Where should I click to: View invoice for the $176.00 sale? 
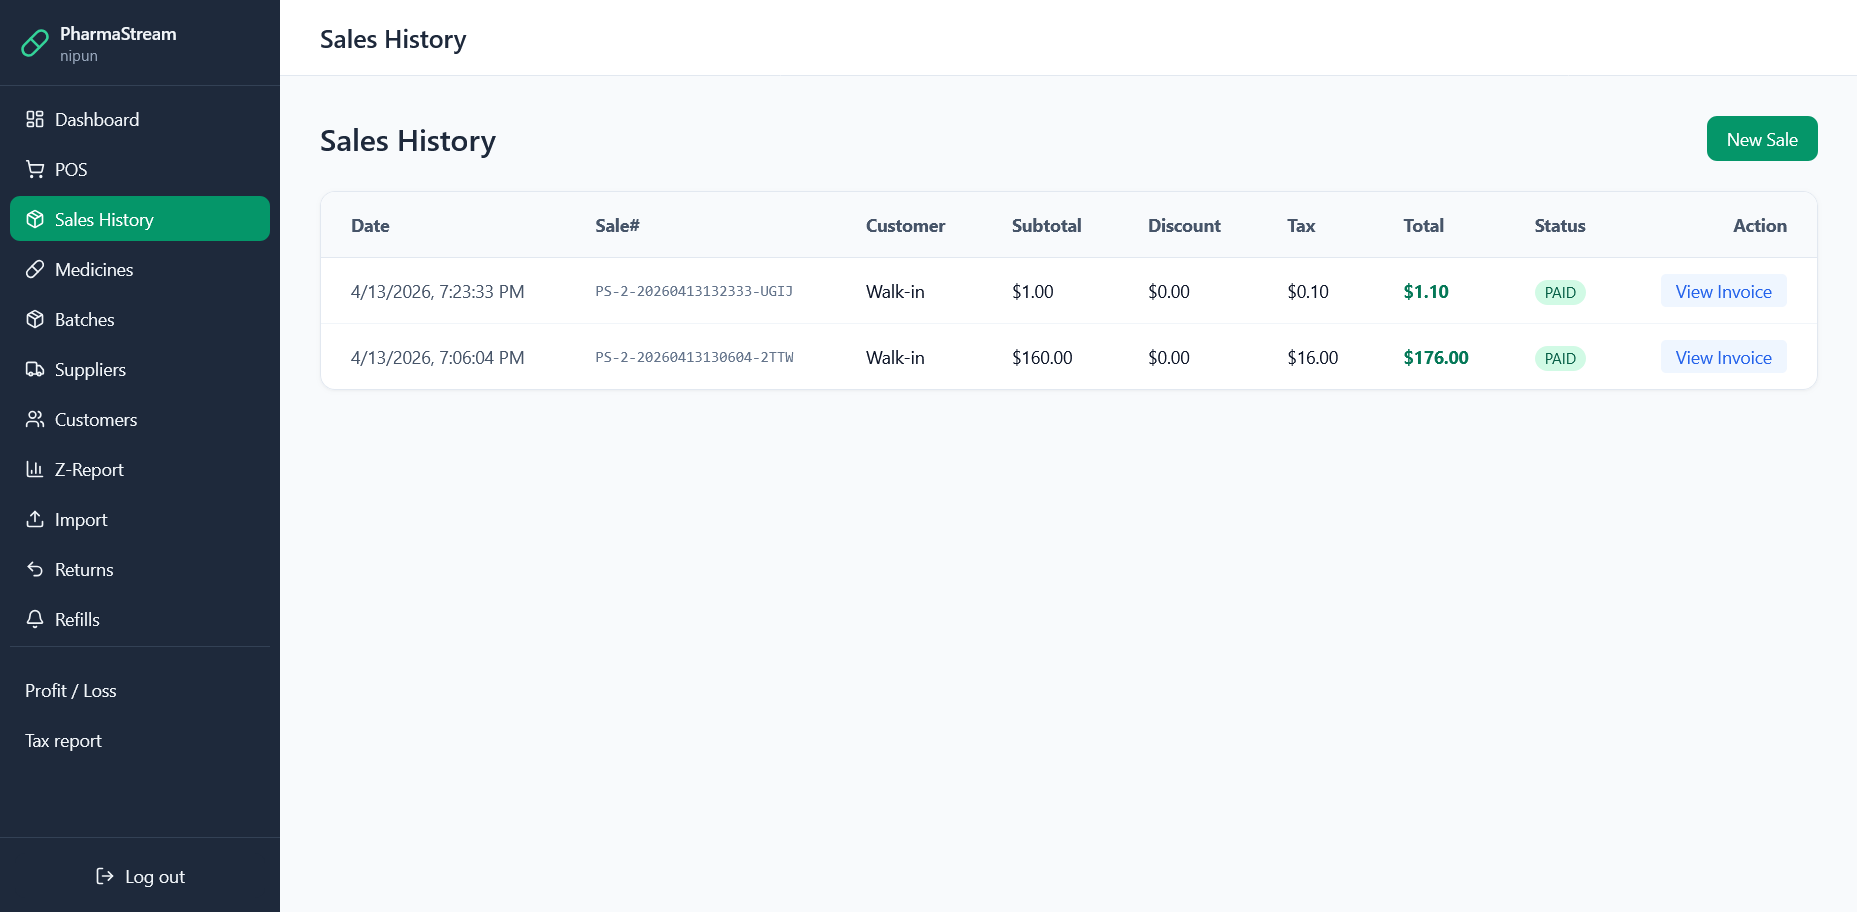1723,357
